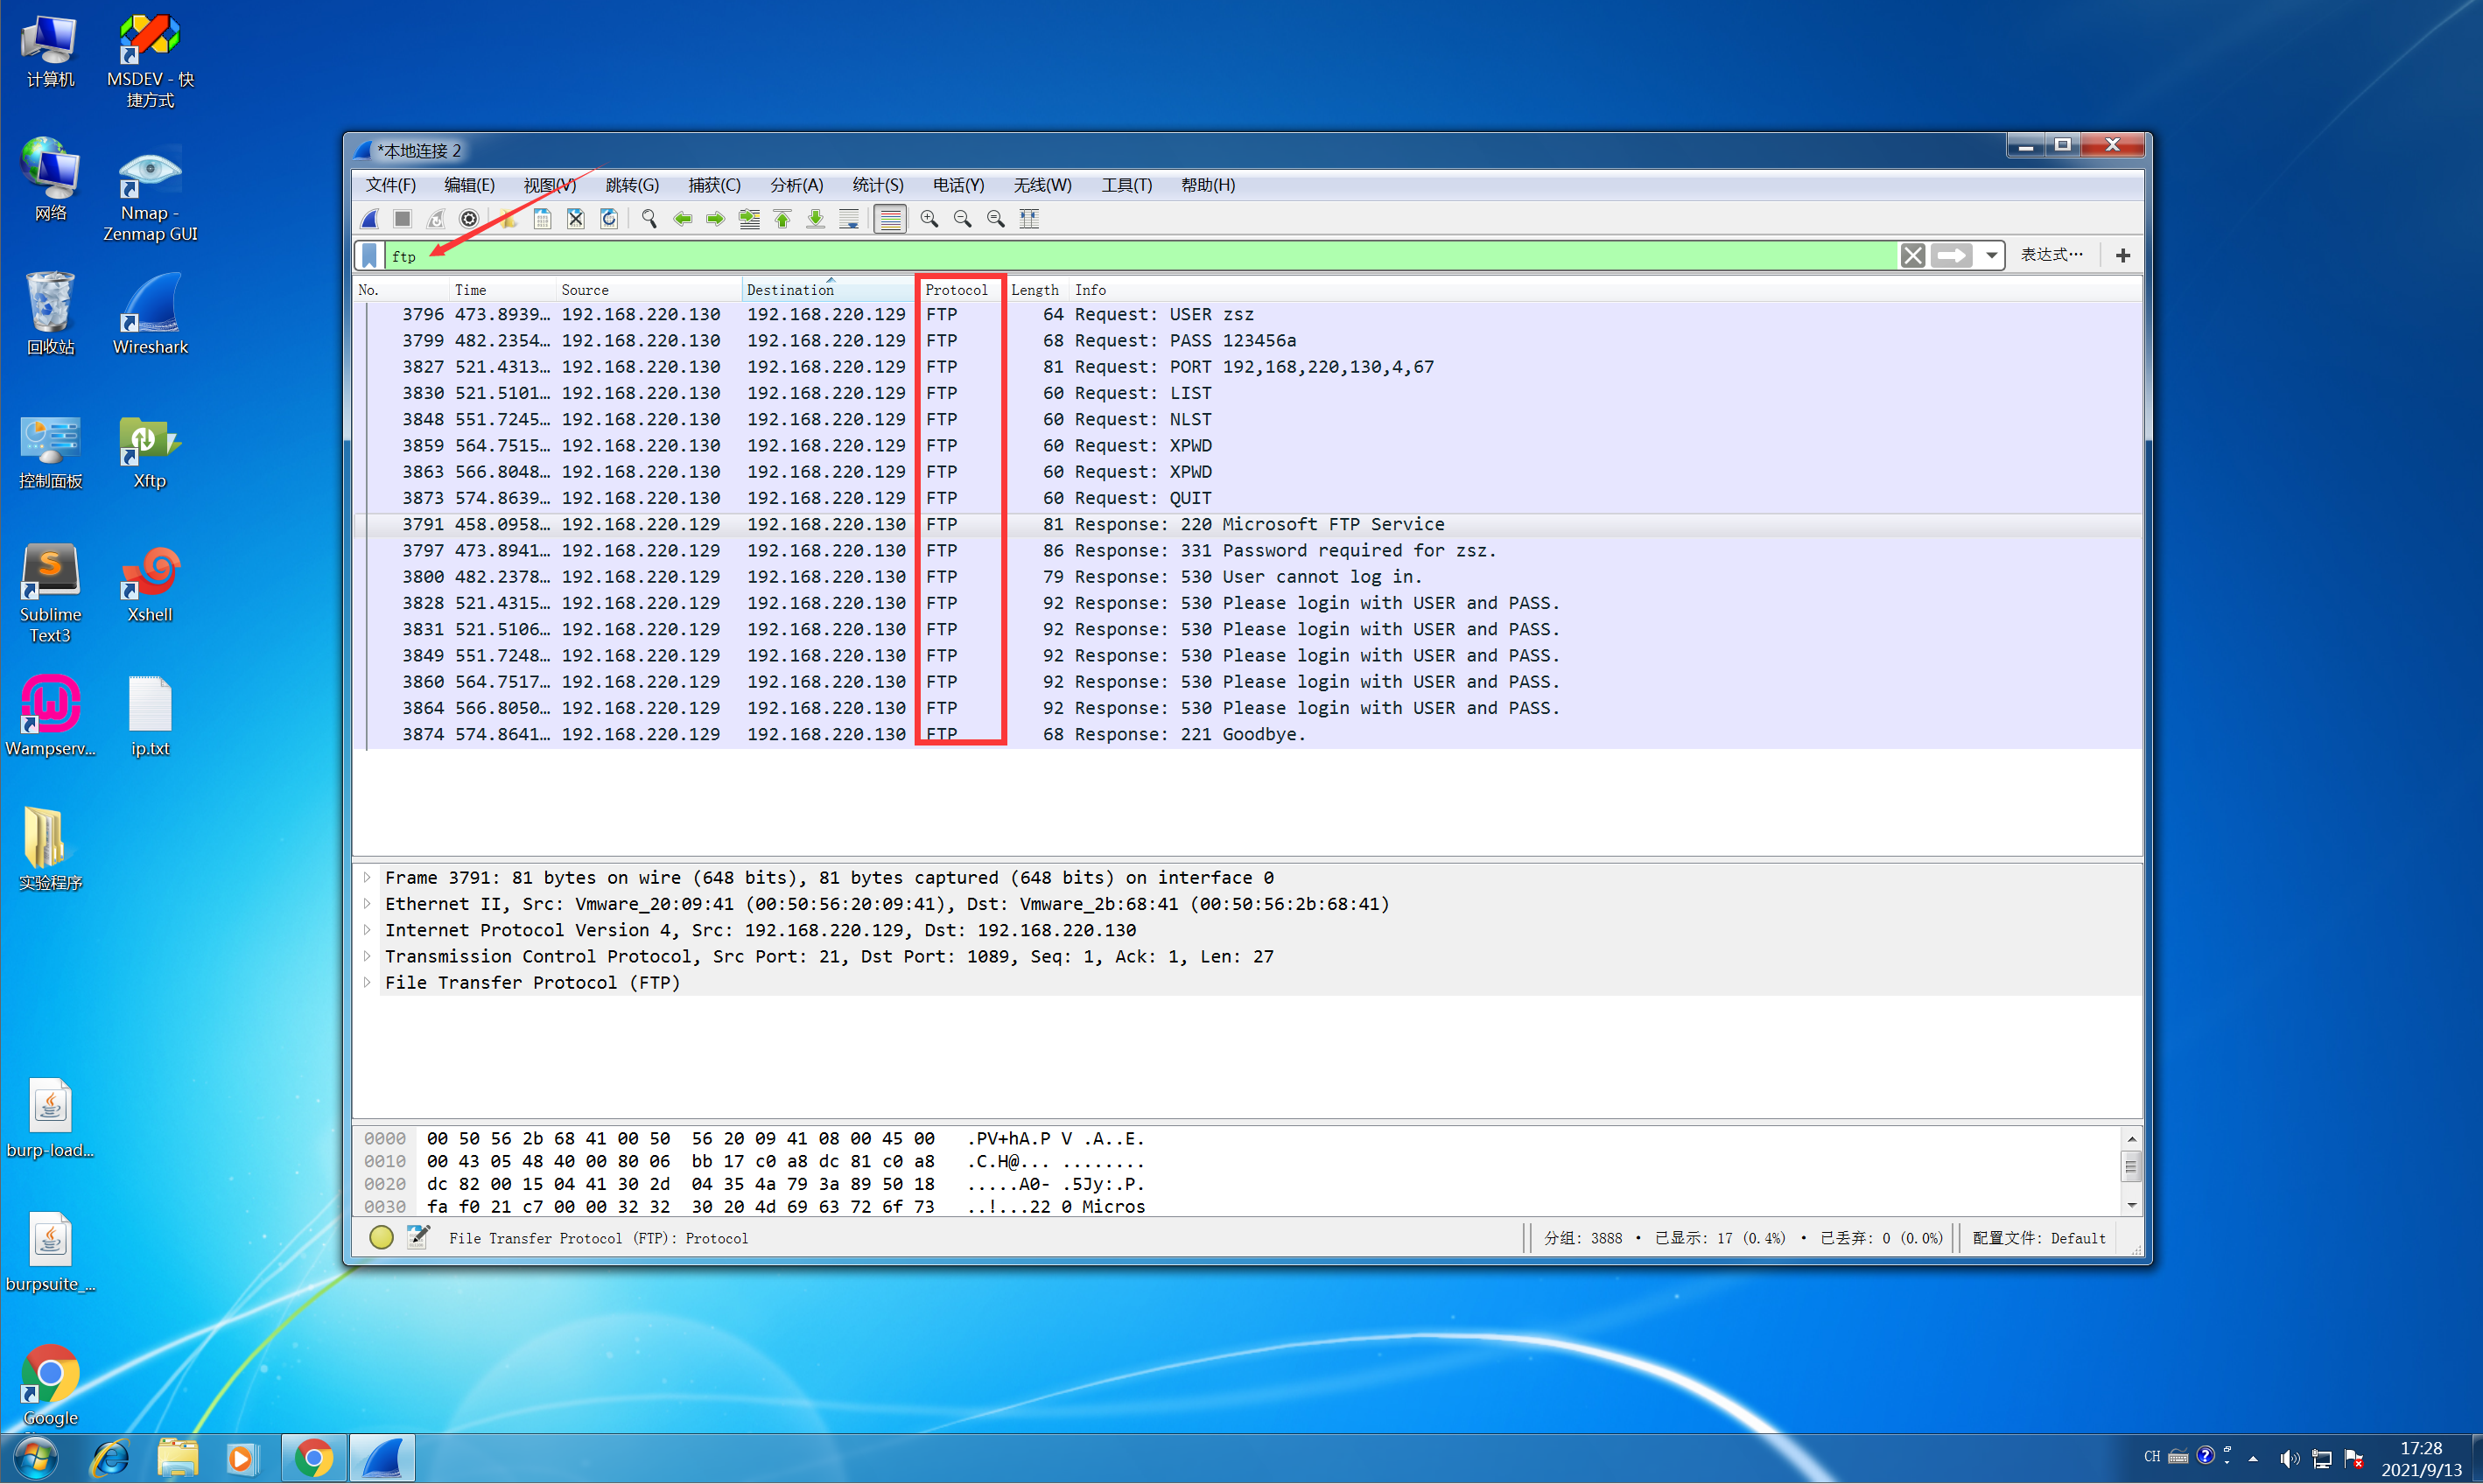This screenshot has width=2483, height=1484.
Task: Click the Windows Start button
Action: (36, 1459)
